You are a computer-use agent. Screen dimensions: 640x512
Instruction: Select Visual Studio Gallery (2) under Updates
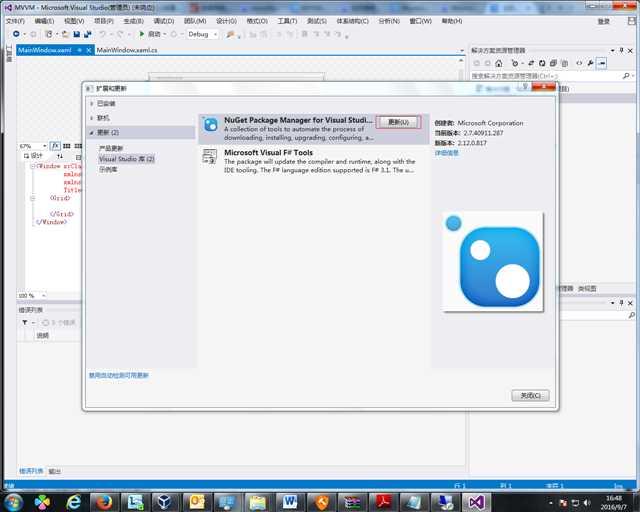127,159
